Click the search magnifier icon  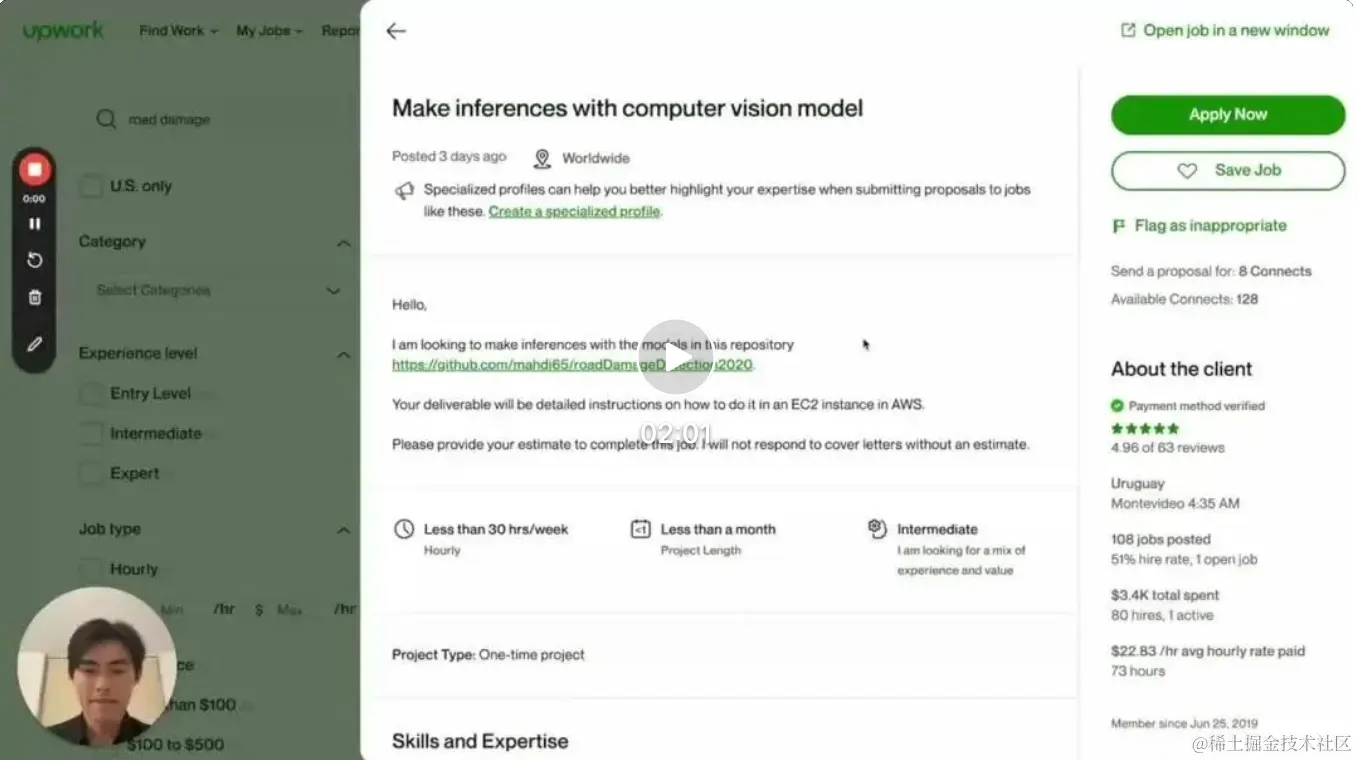point(106,120)
